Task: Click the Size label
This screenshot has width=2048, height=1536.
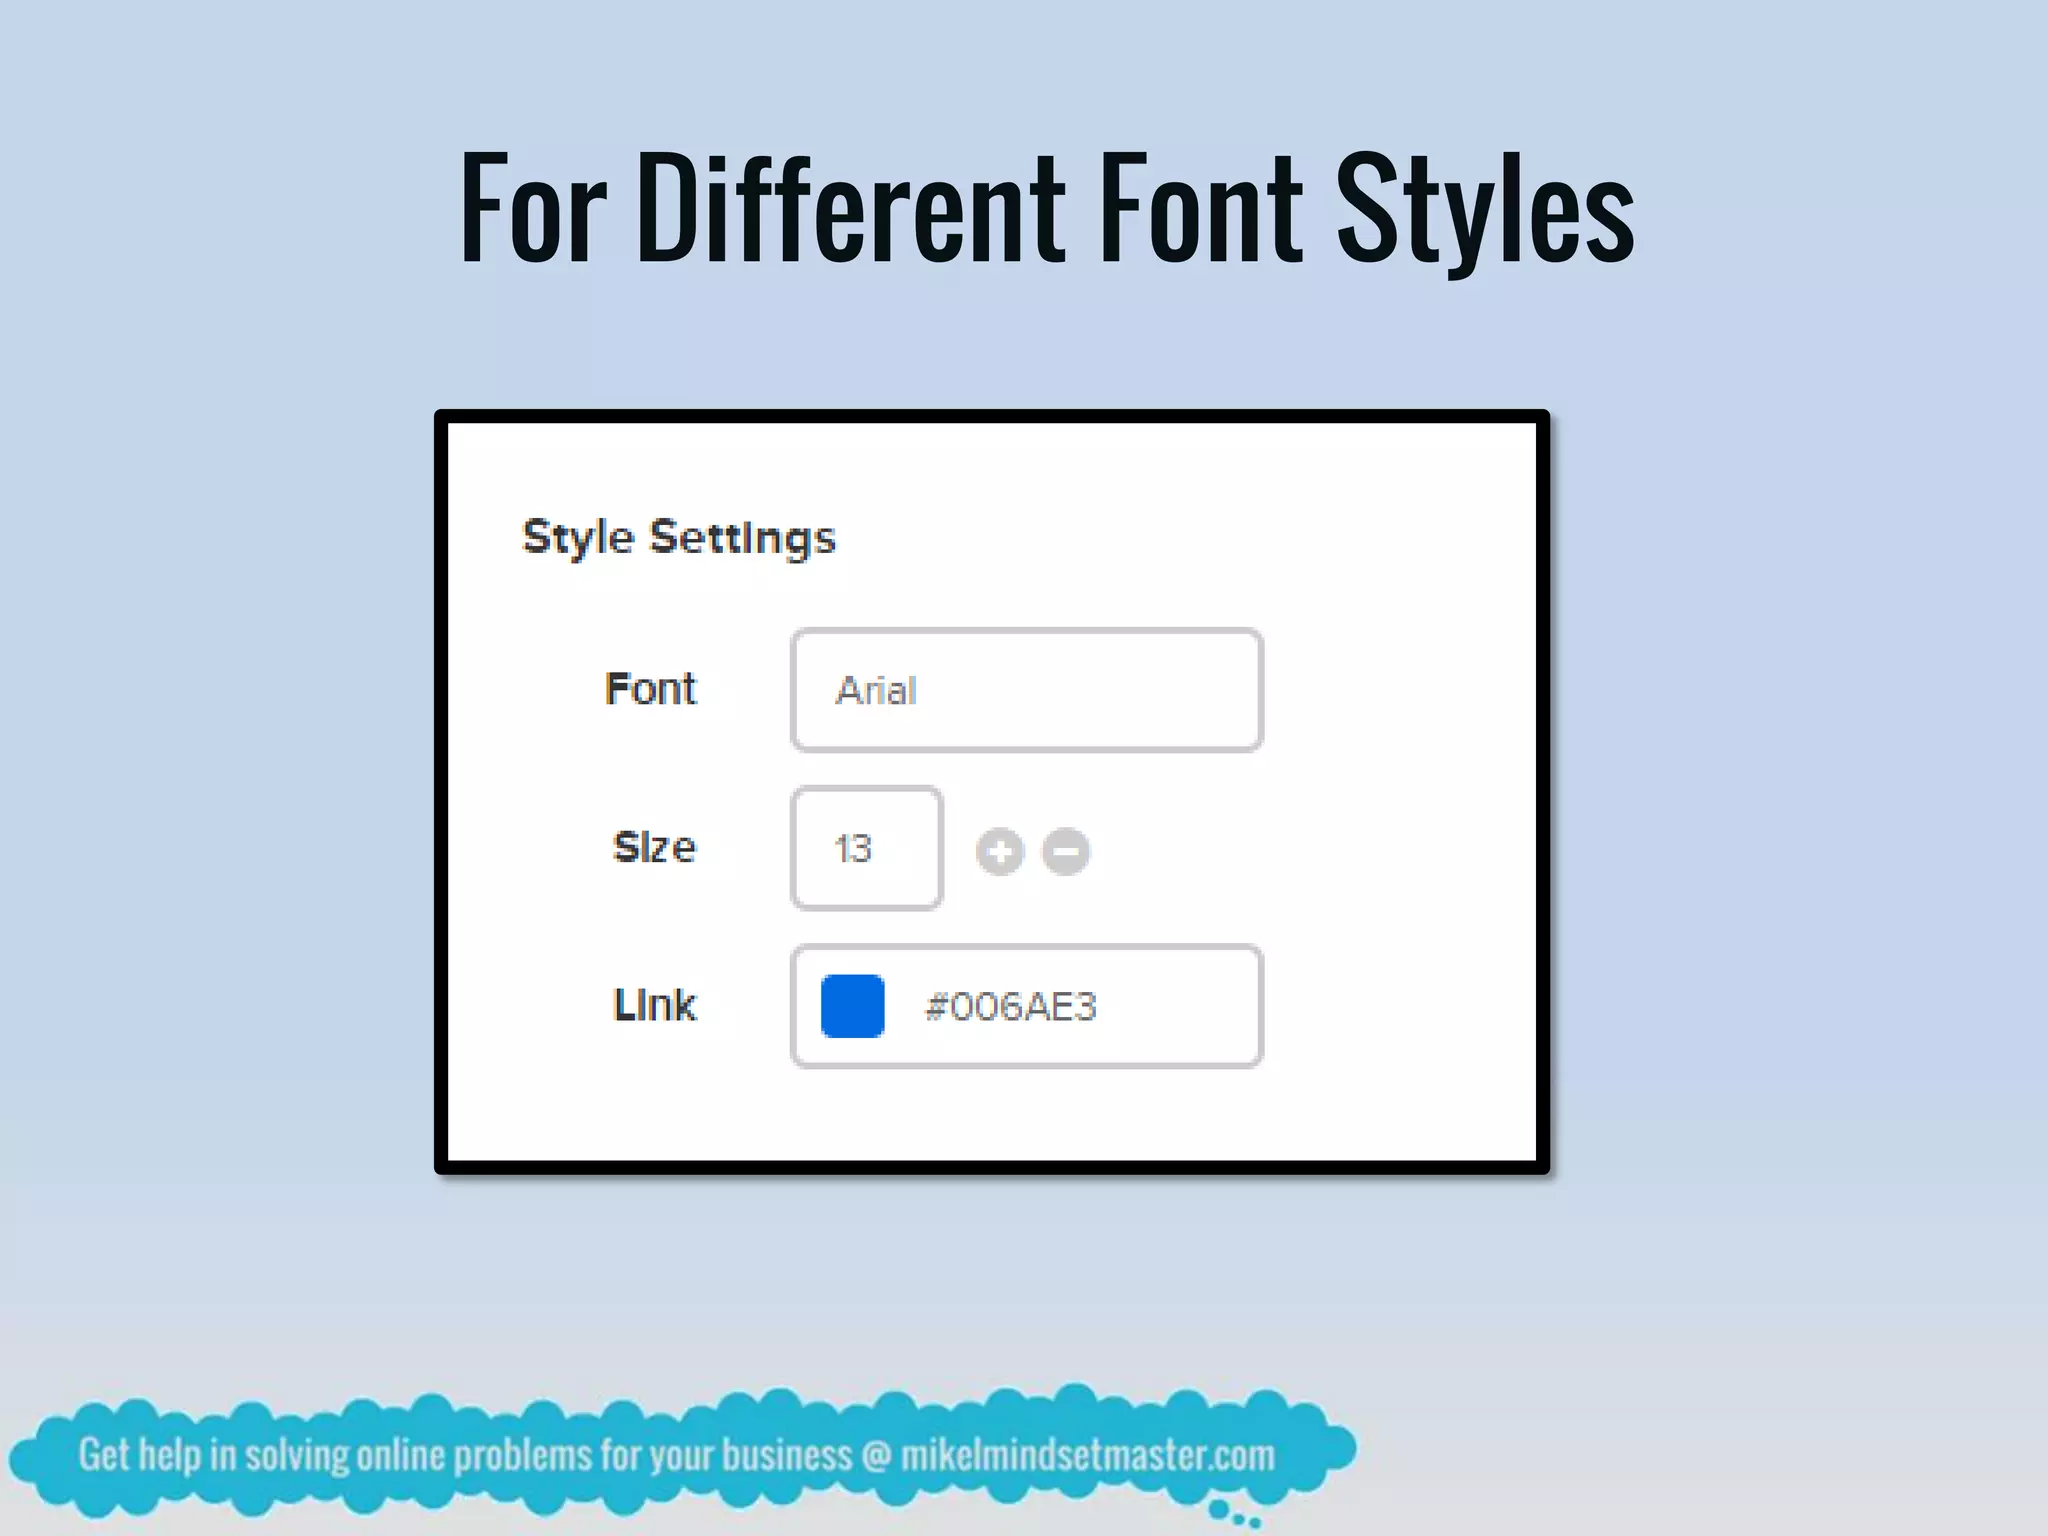Action: [x=654, y=847]
